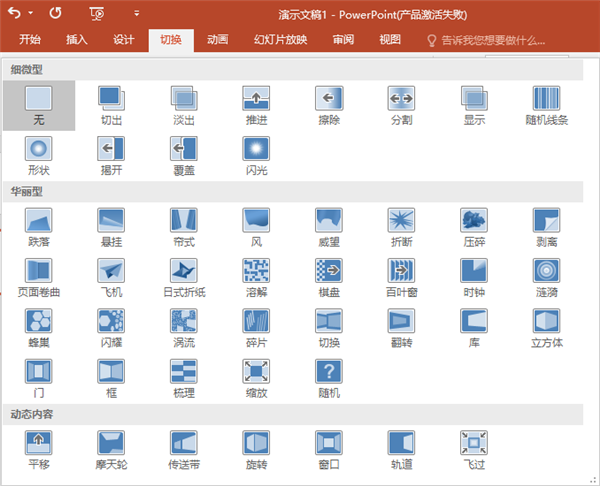Open the 幻灯片放映 Slide Show tab
600x486 pixels.
280,39
